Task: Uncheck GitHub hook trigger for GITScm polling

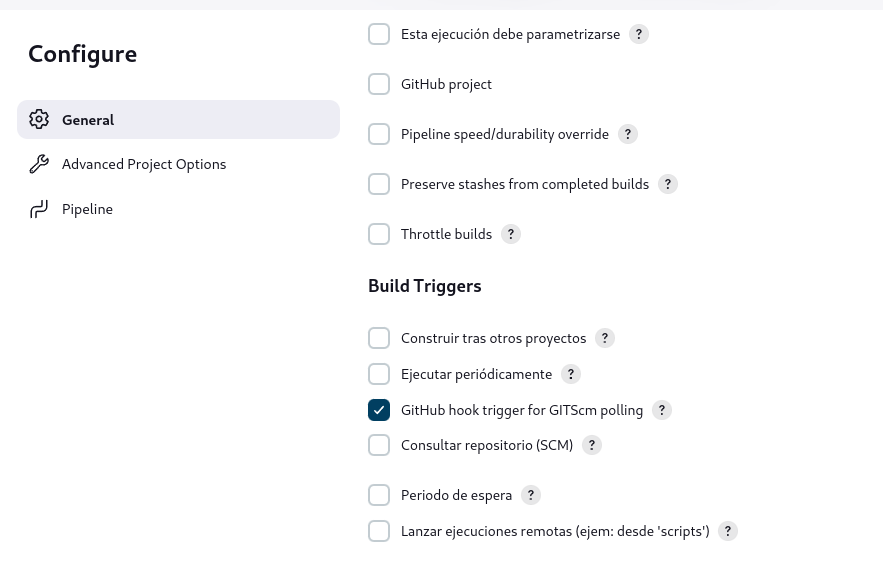Action: [379, 410]
